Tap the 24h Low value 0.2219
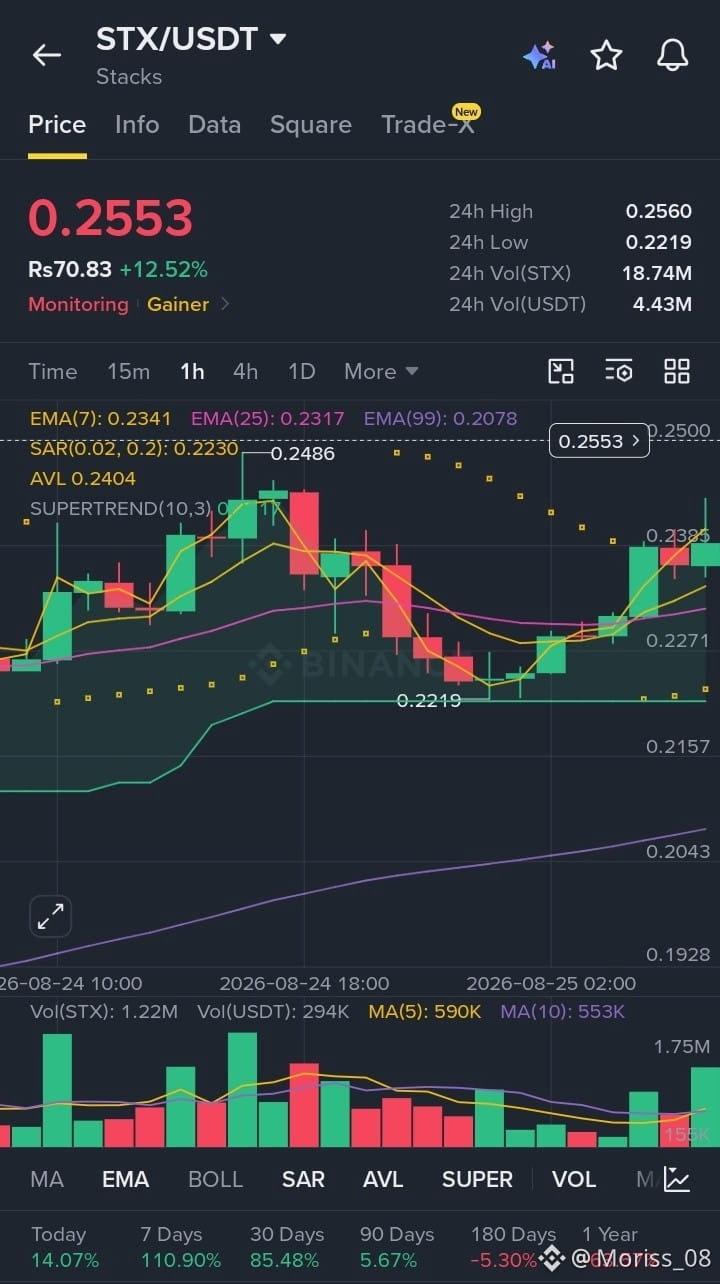Viewport: 720px width, 1284px height. pyautogui.click(x=659, y=242)
